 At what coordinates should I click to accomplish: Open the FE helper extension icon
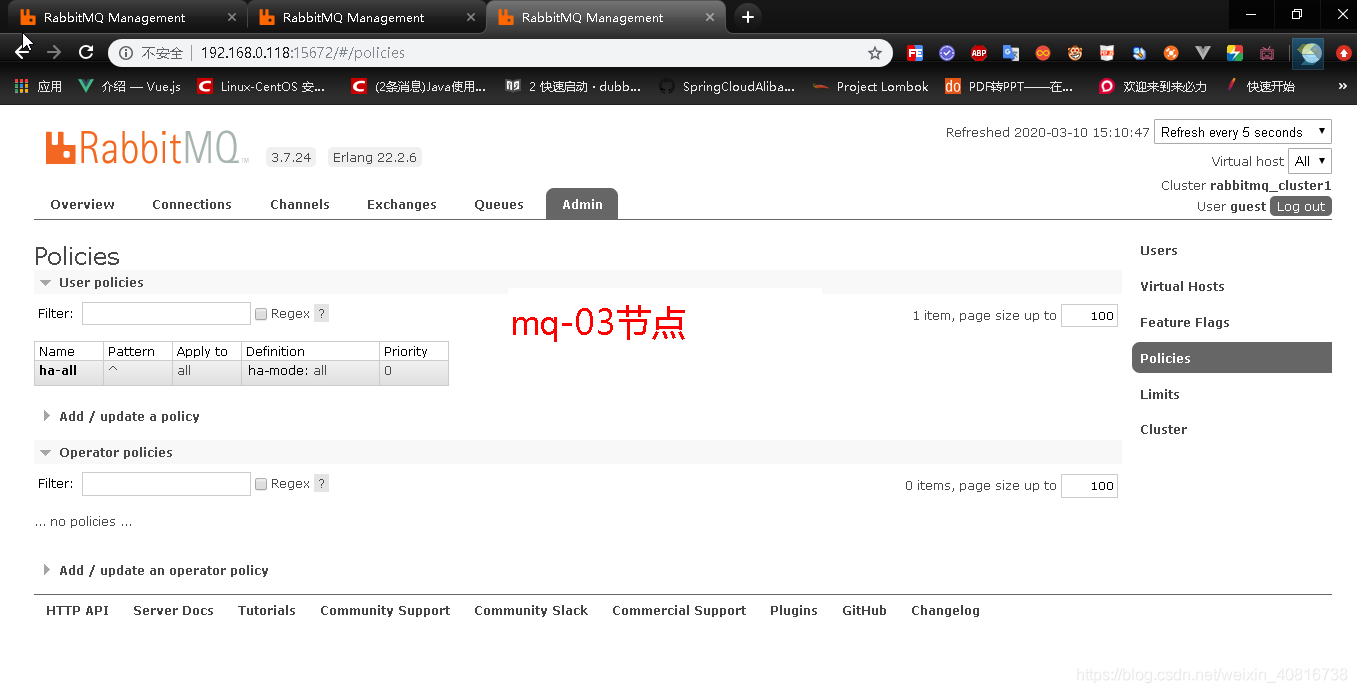(x=915, y=53)
